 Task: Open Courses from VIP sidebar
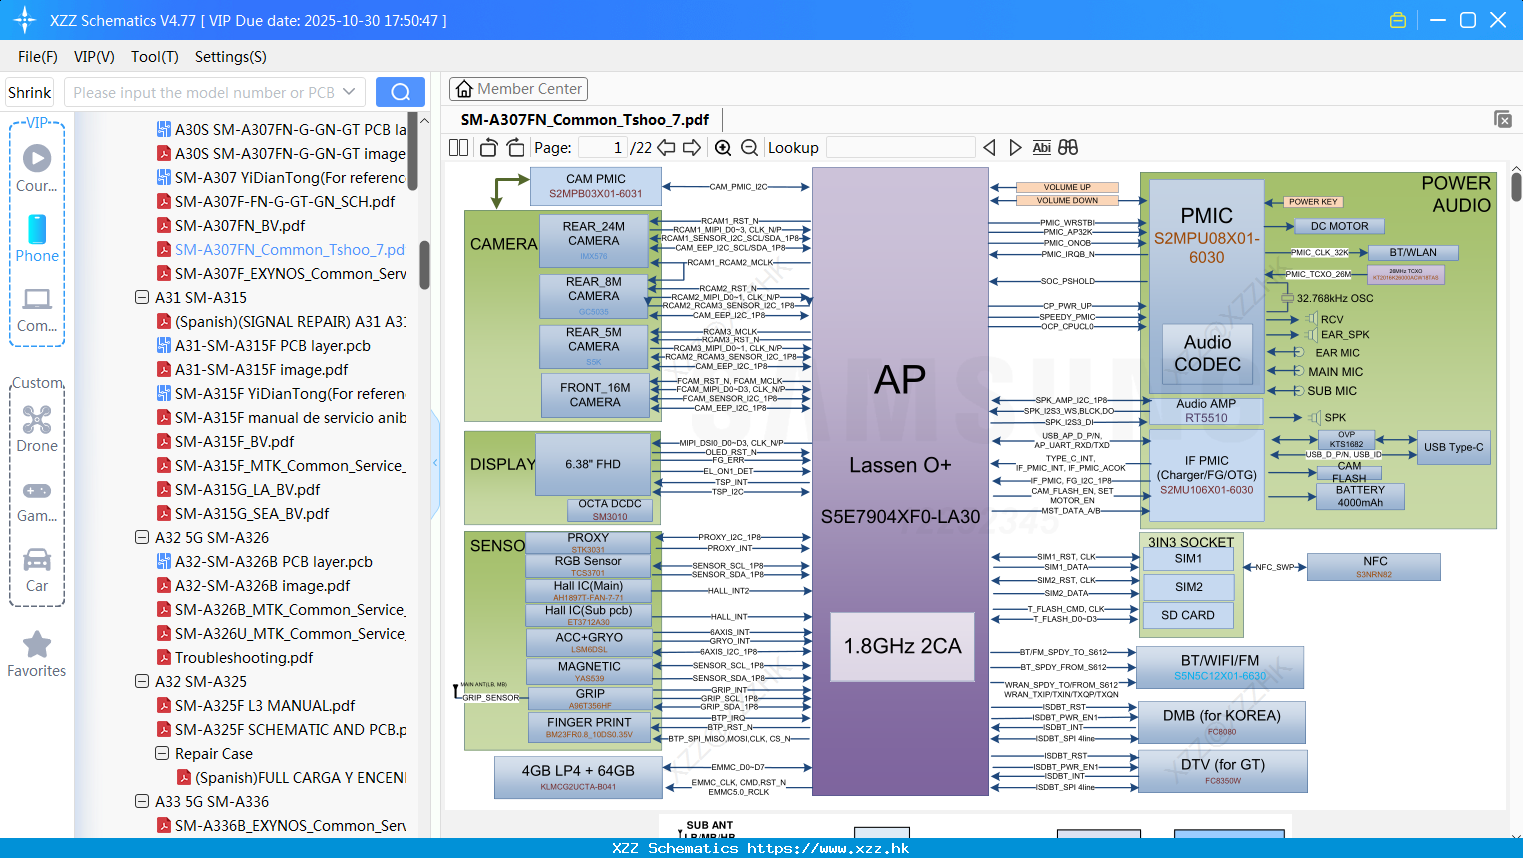(37, 168)
